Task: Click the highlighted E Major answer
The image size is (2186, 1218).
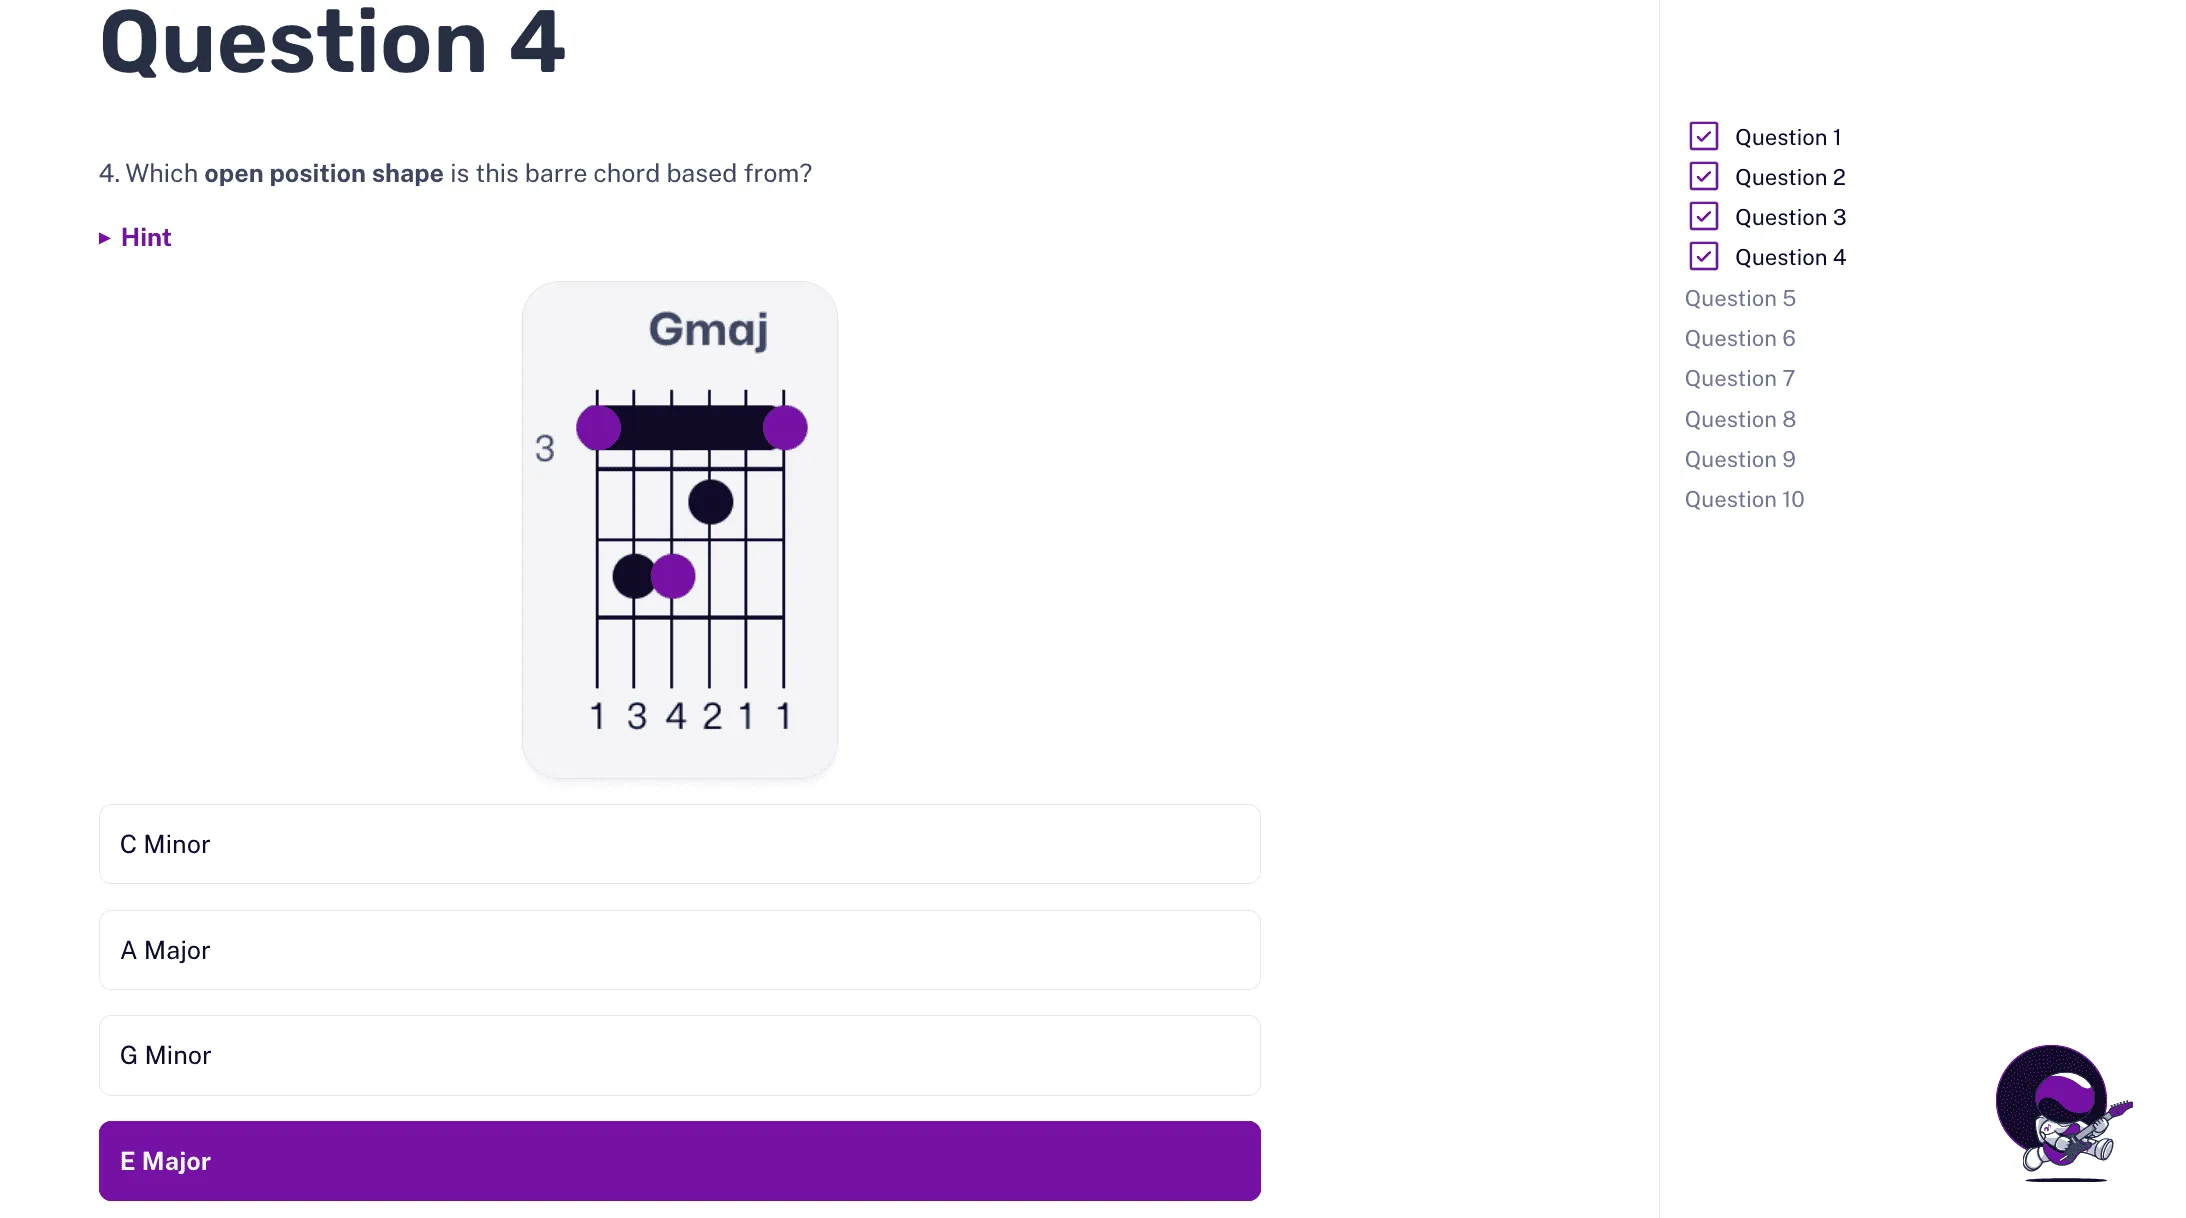Action: point(679,1160)
